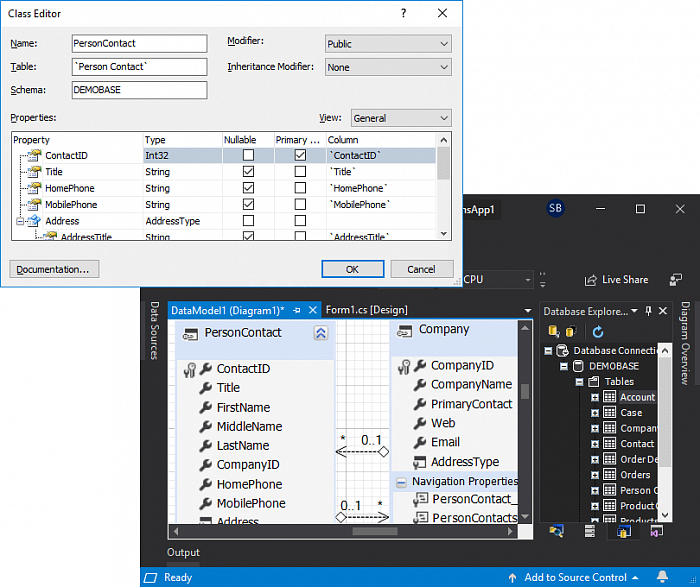
Task: Toggle Nullable checkbox for HomePhone row
Action: 248,188
